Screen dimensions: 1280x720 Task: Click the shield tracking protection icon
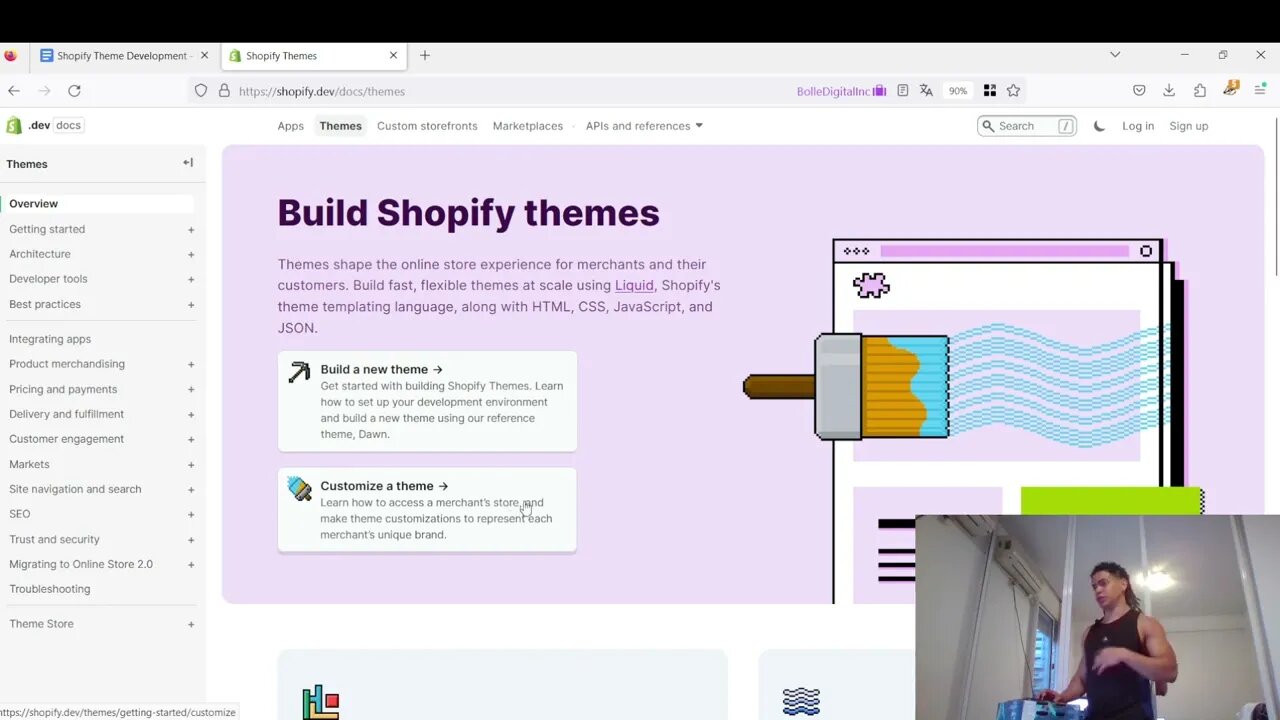coord(201,90)
